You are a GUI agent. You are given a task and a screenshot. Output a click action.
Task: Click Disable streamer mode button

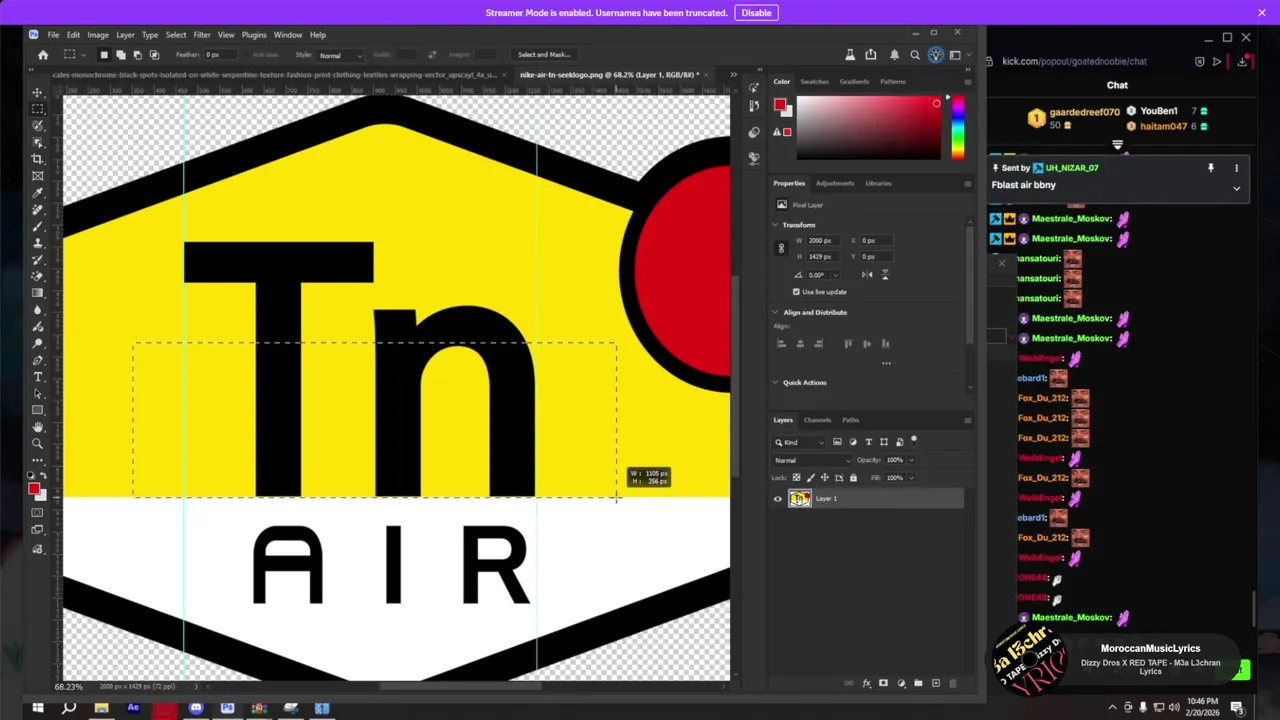pyautogui.click(x=756, y=13)
